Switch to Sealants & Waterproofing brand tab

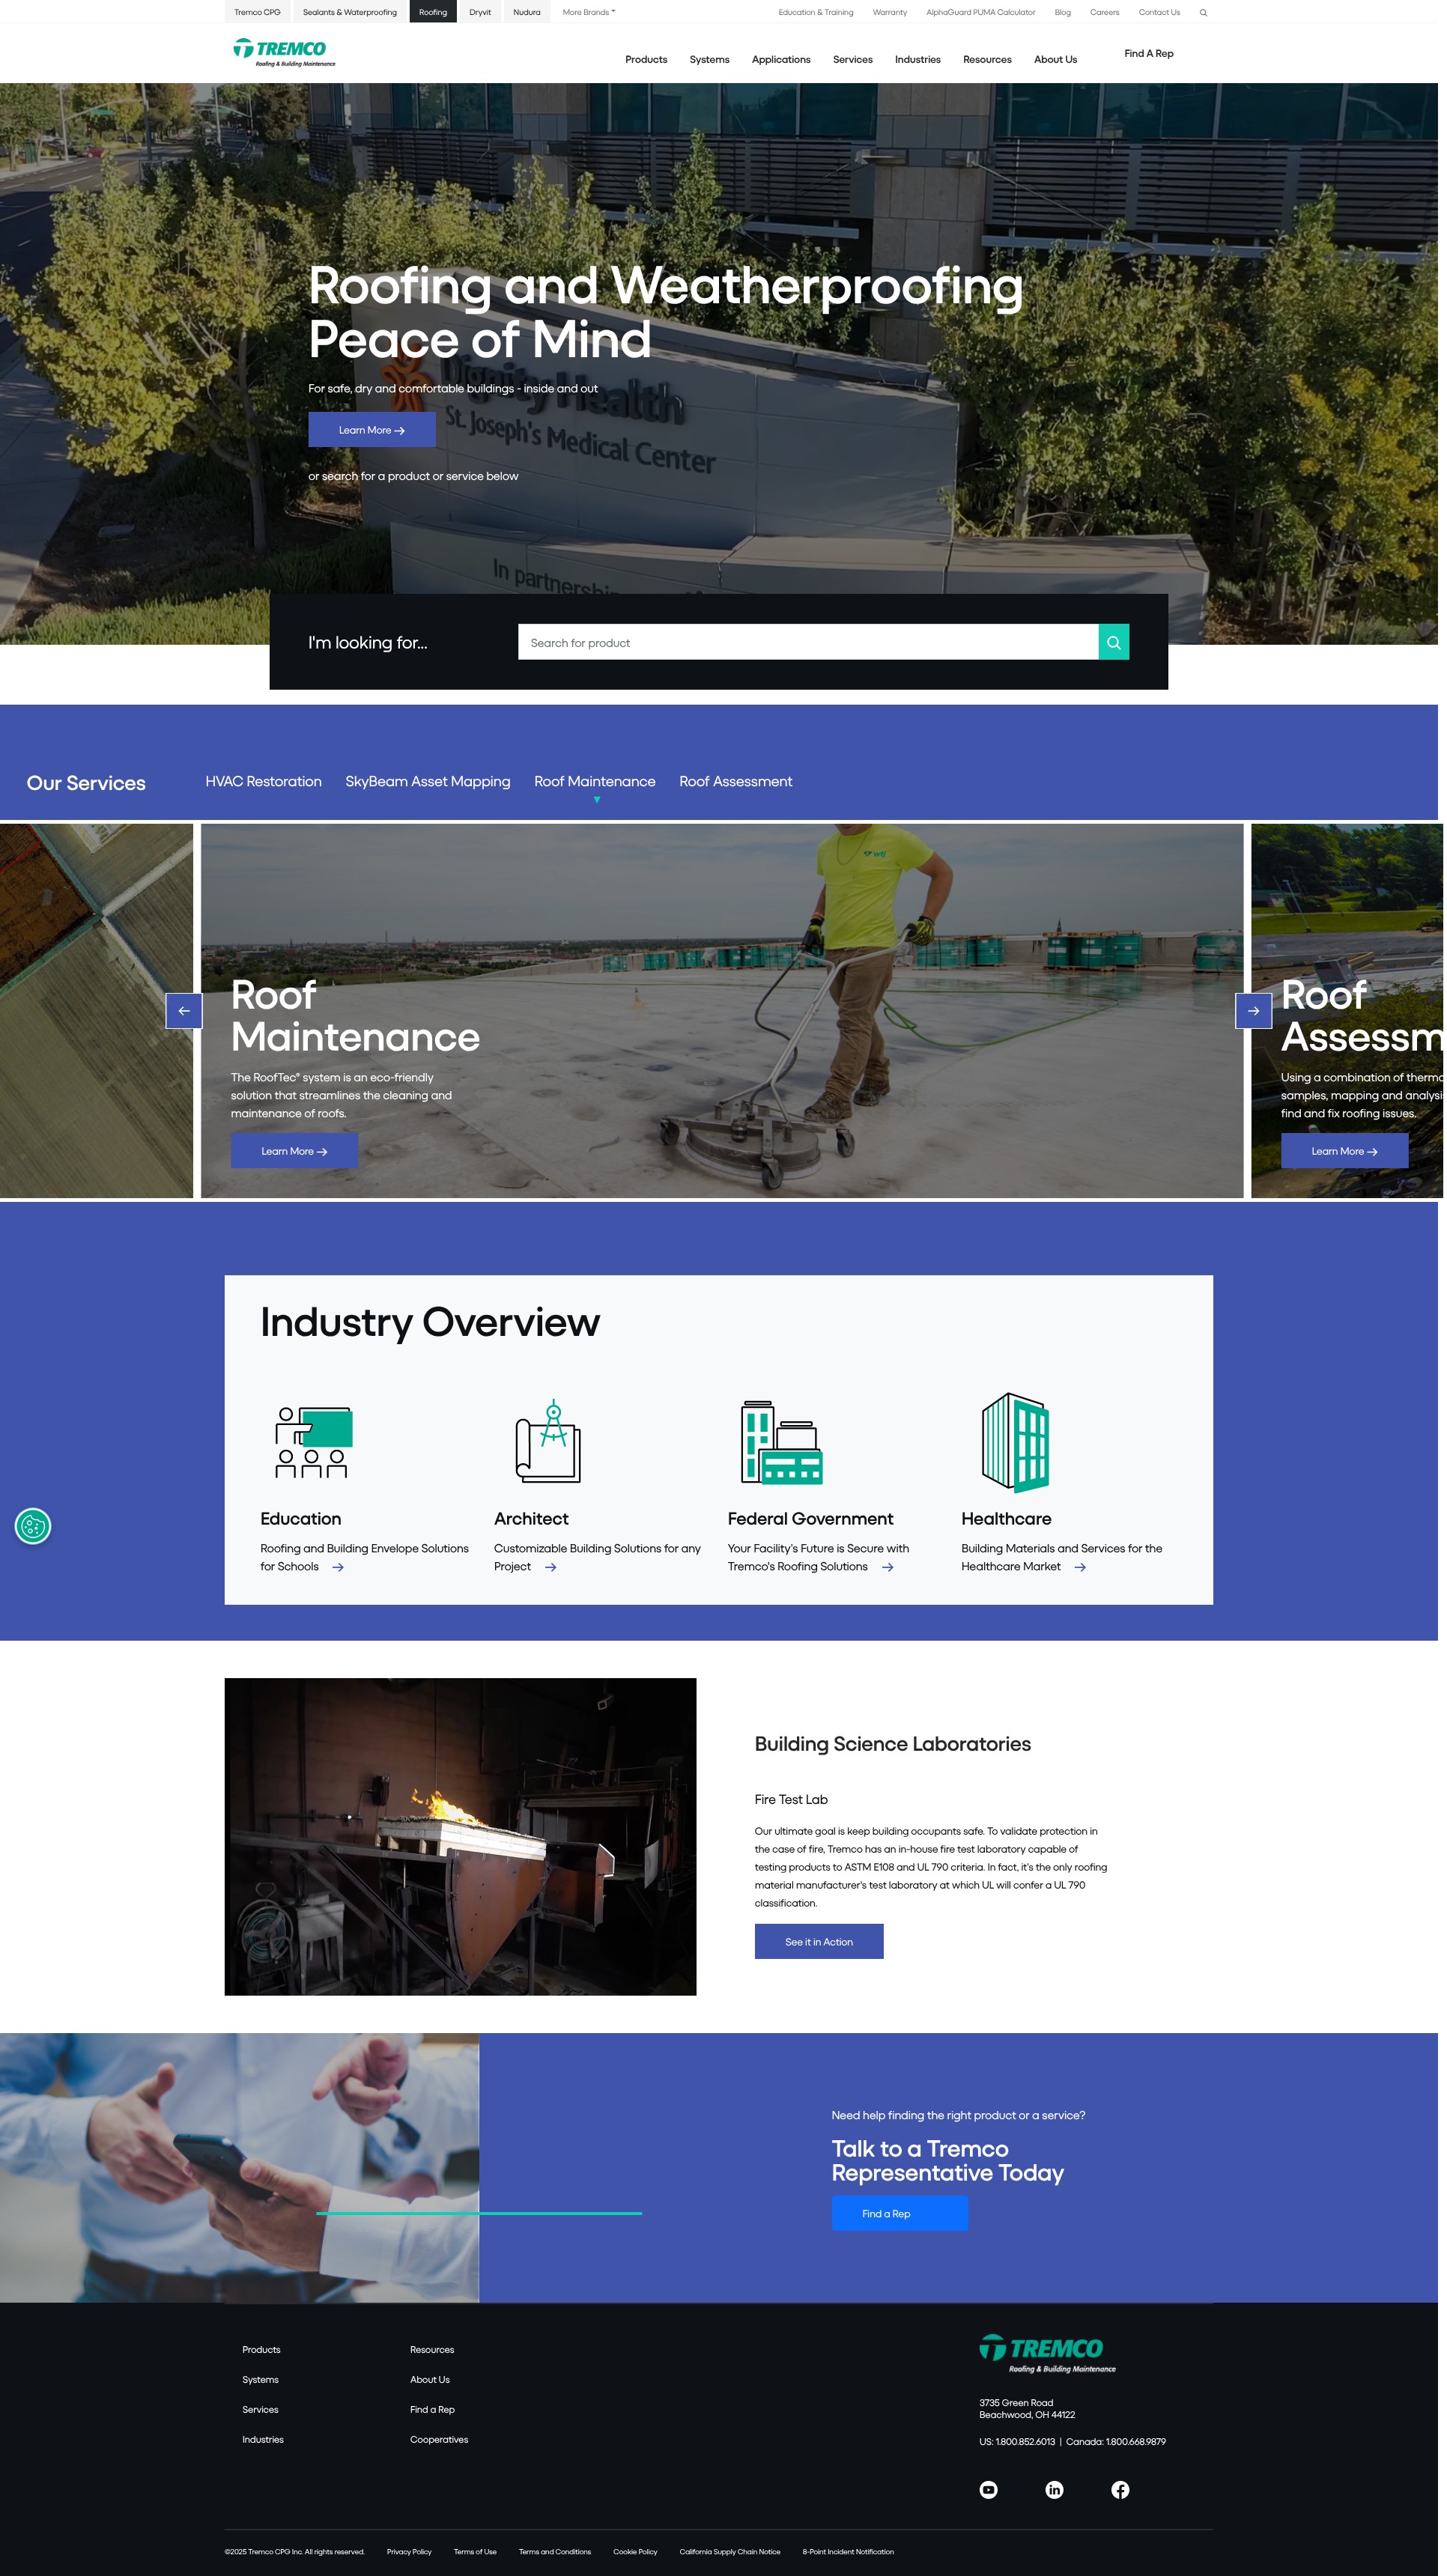pyautogui.click(x=350, y=12)
